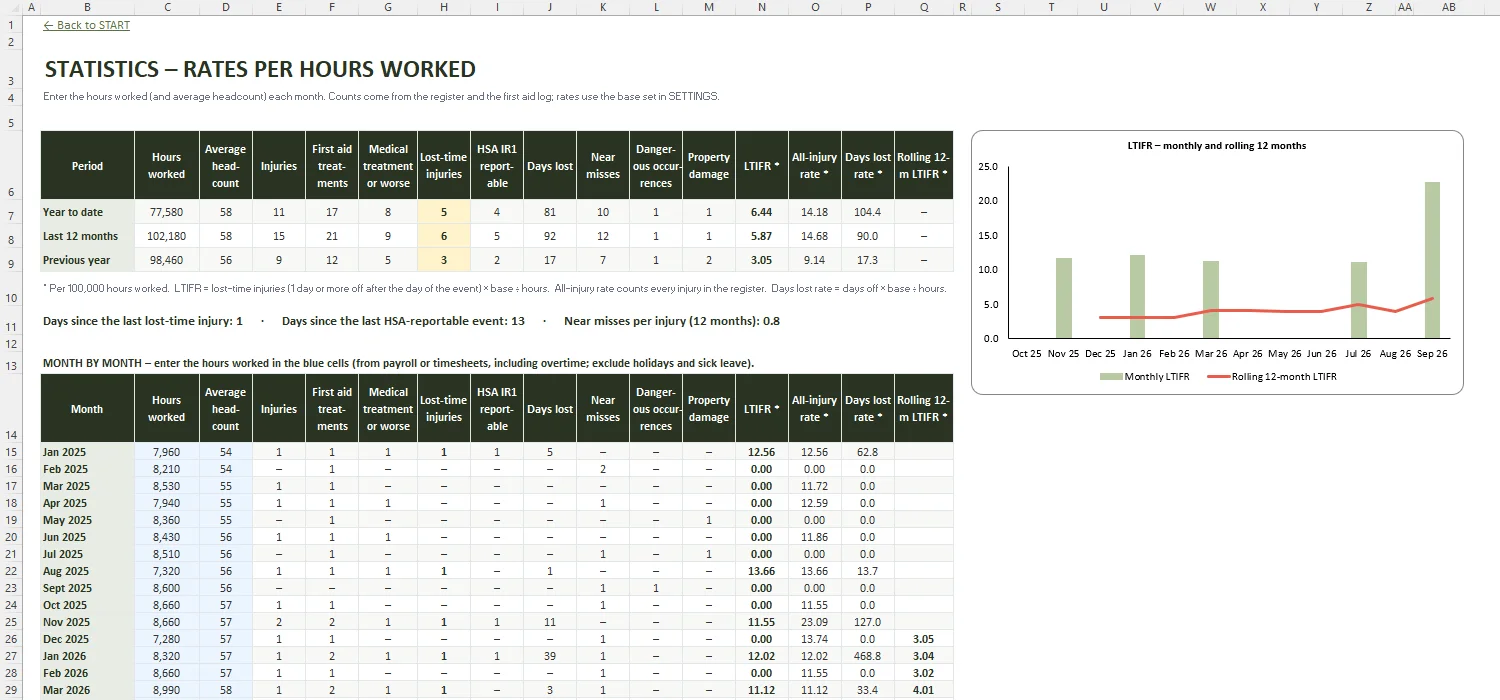Open the Back to START link

87,25
